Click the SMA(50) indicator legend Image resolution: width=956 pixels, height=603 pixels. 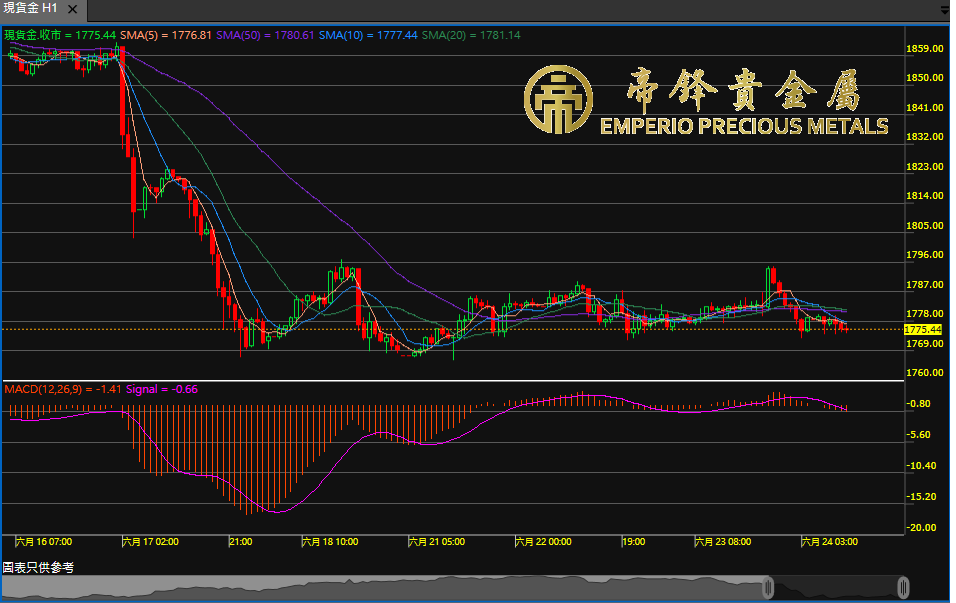265,35
